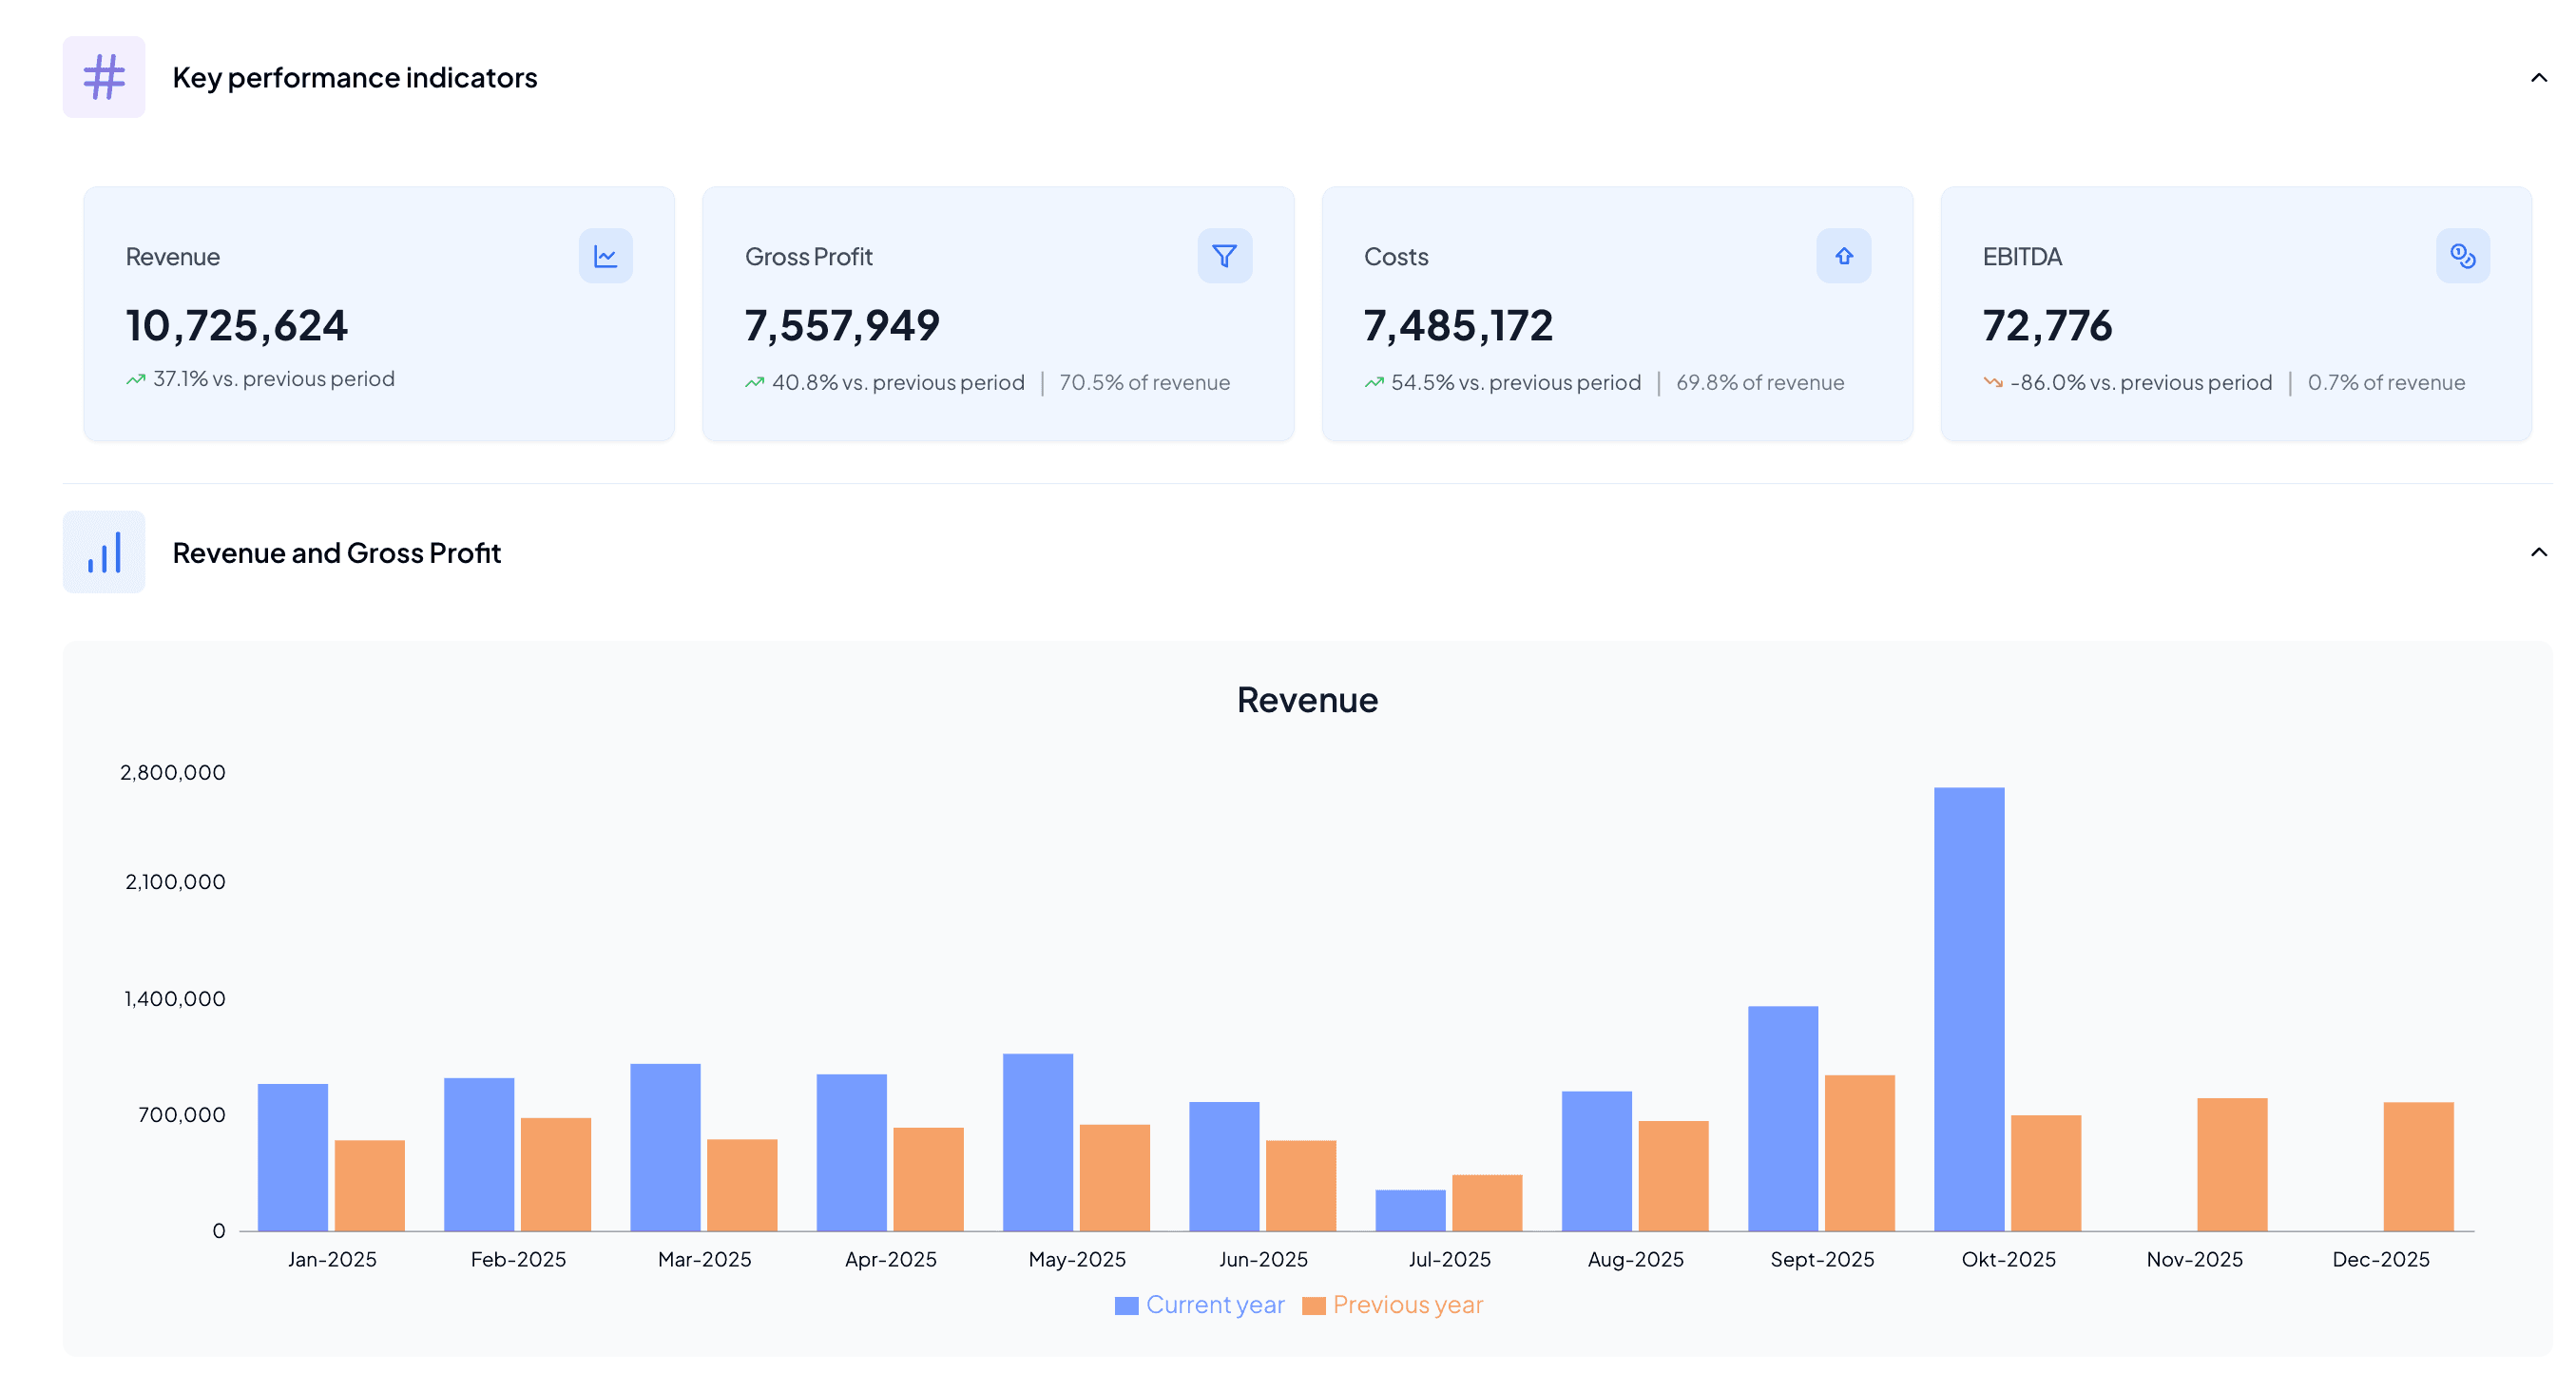The height and width of the screenshot is (1373, 2576).
Task: Collapse the Revenue and Gross Profit section
Action: click(2537, 552)
